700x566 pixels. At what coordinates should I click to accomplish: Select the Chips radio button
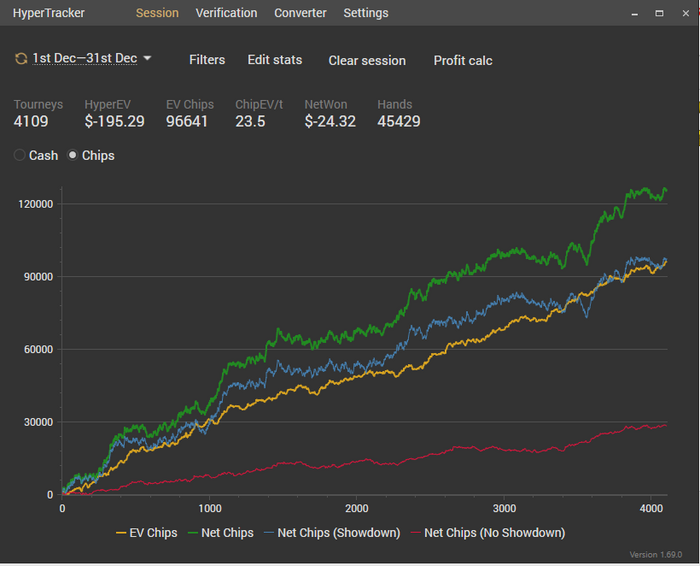(x=73, y=156)
